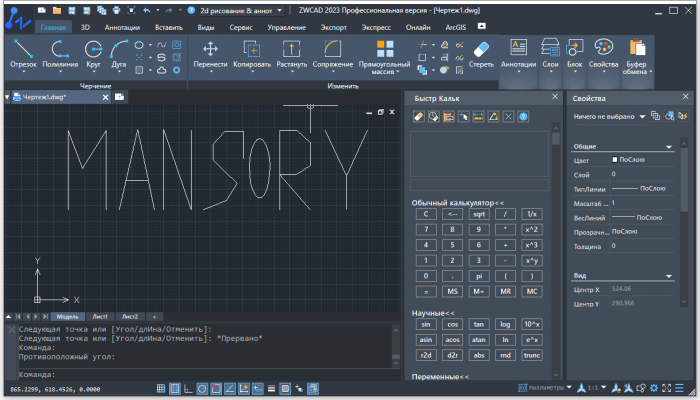Open the Слои layers panel

tap(550, 52)
